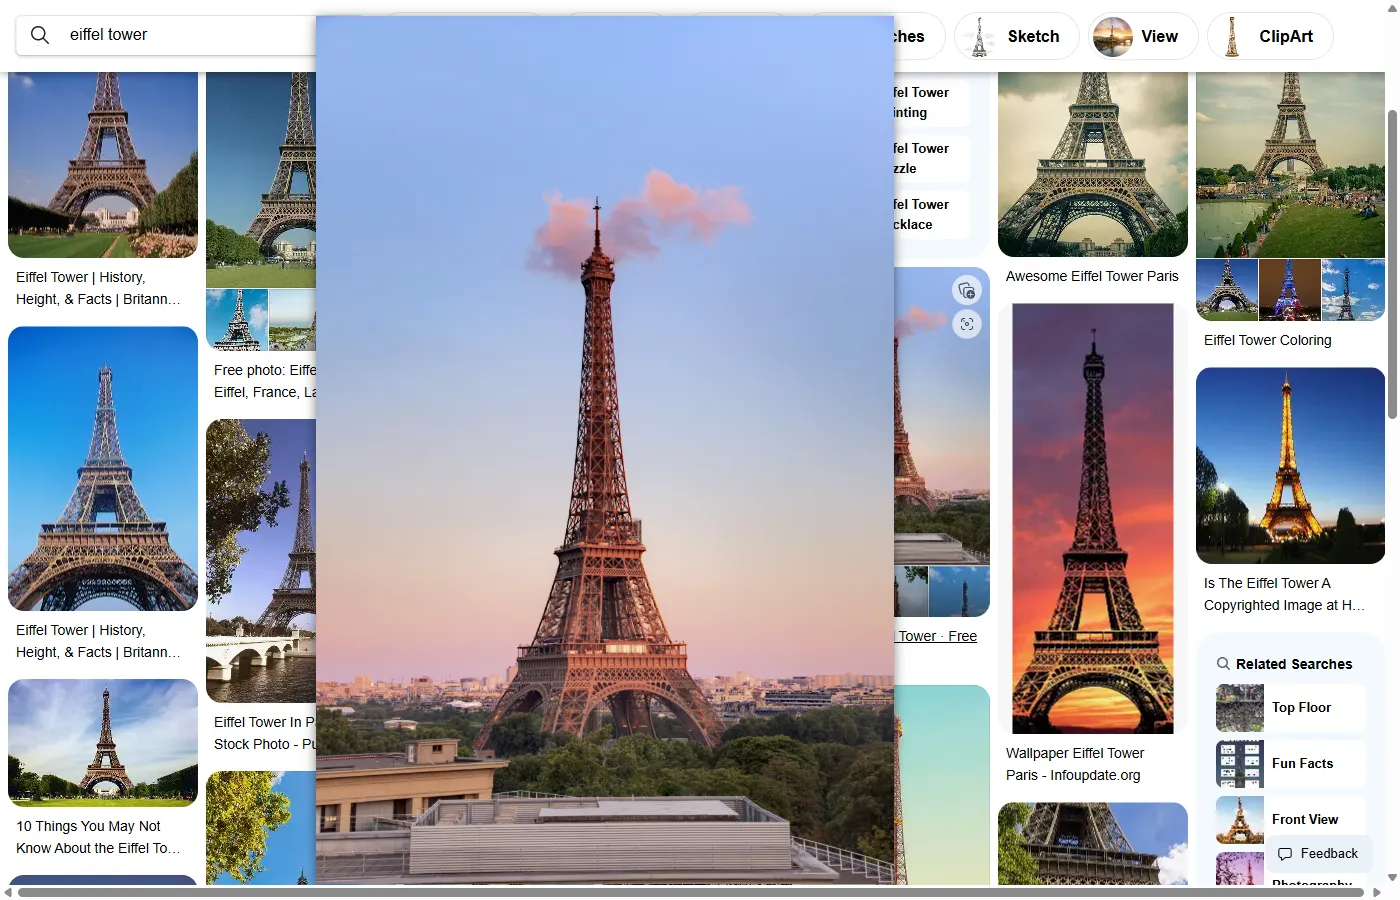Open the golden night-lit Eiffel Tower thumbnail

(1290, 466)
